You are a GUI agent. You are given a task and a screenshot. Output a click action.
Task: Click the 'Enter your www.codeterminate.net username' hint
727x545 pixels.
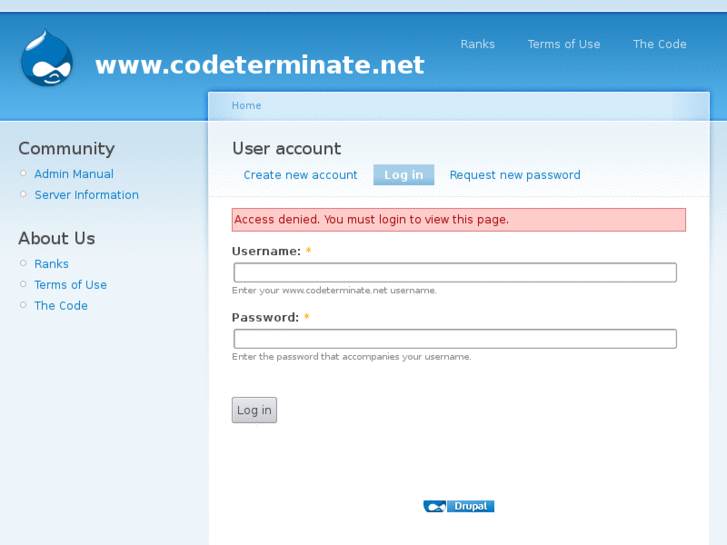pyautogui.click(x=334, y=291)
